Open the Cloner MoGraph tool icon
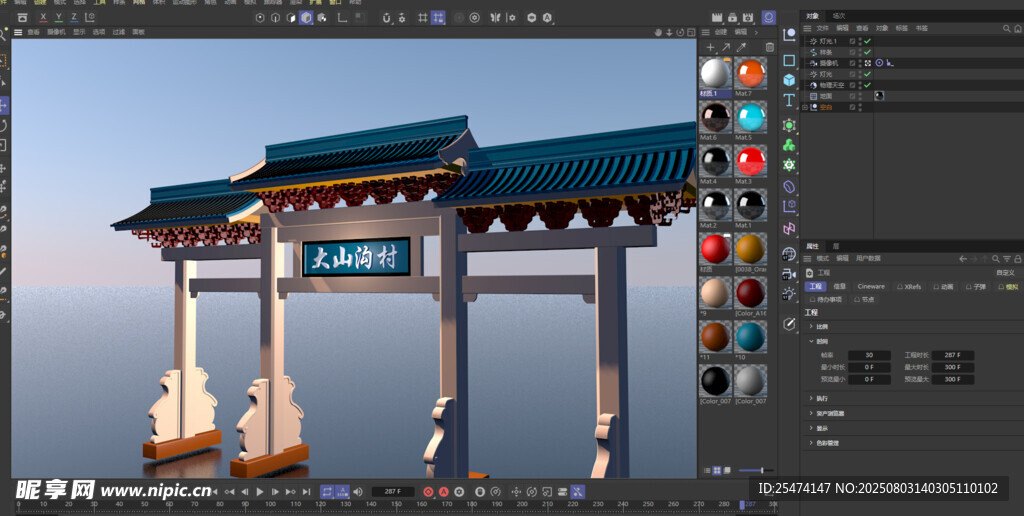Image resolution: width=1024 pixels, height=516 pixels. [x=789, y=145]
